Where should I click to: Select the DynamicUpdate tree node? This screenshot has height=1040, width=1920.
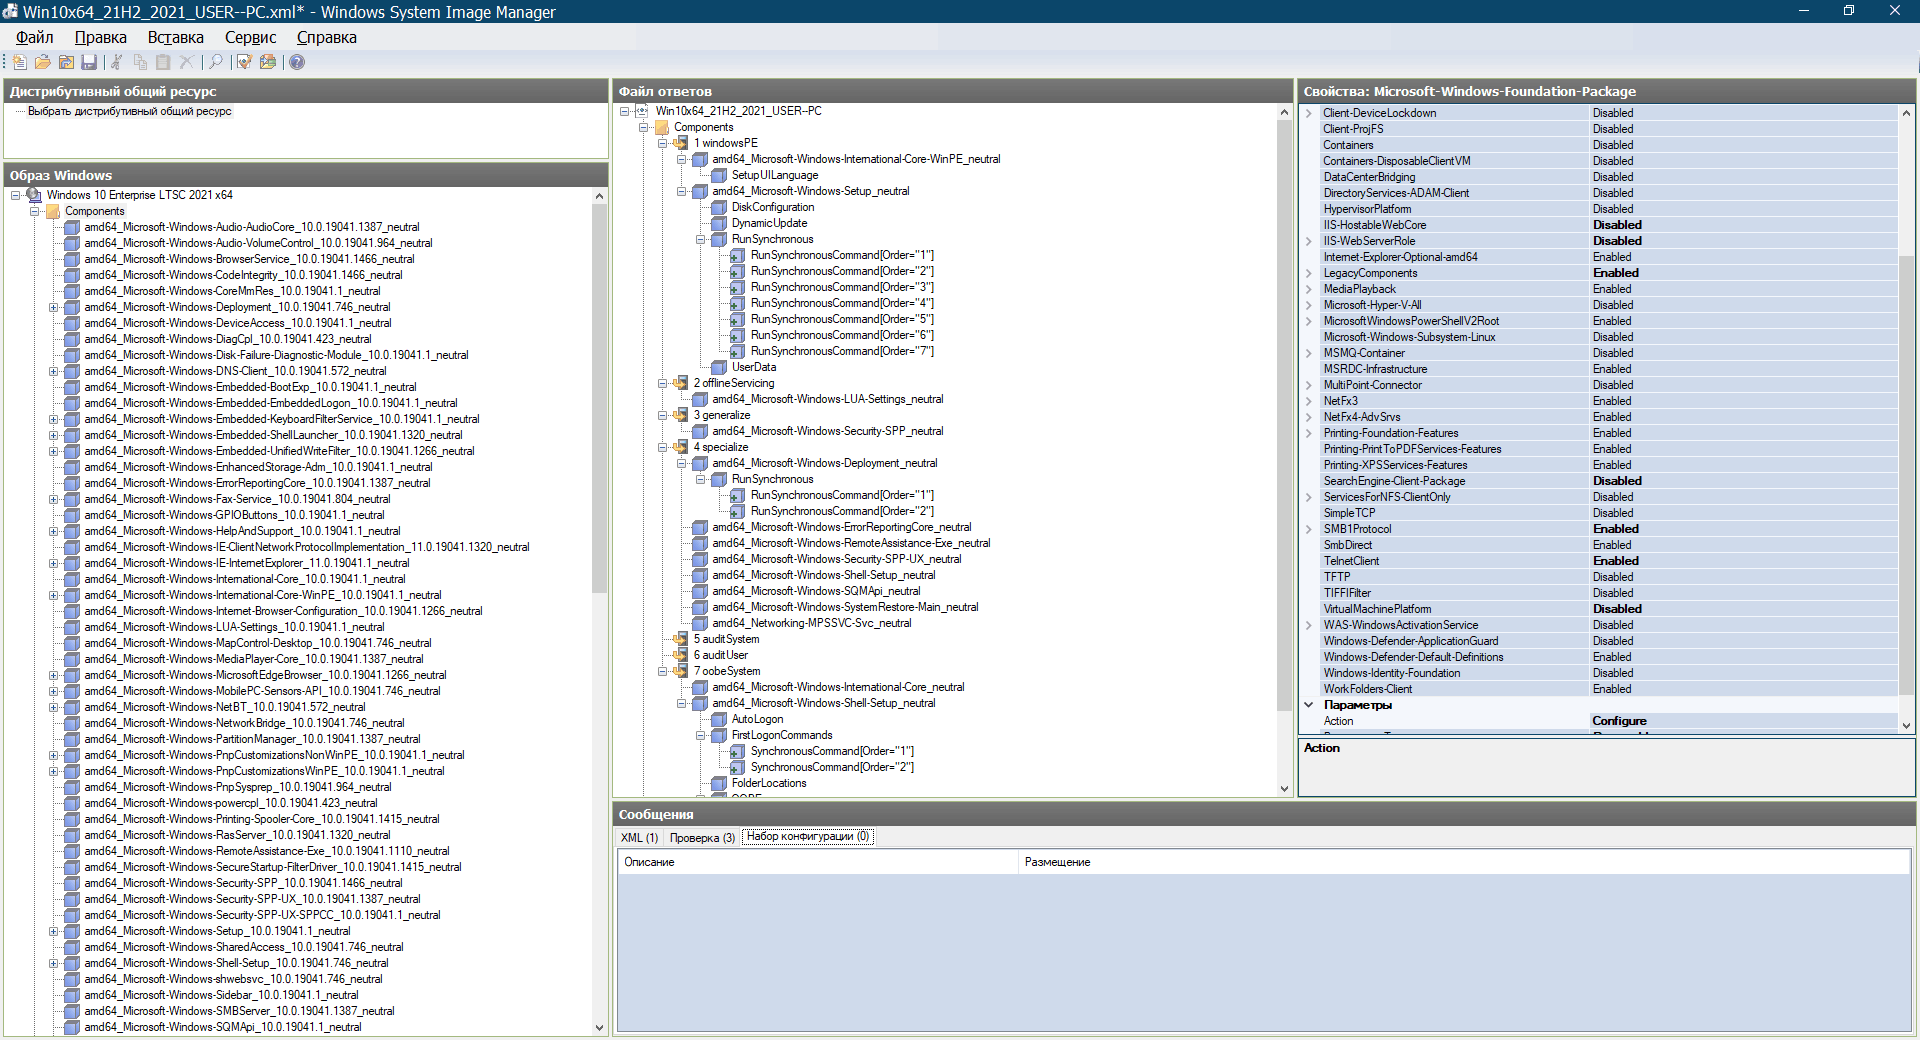coord(769,223)
